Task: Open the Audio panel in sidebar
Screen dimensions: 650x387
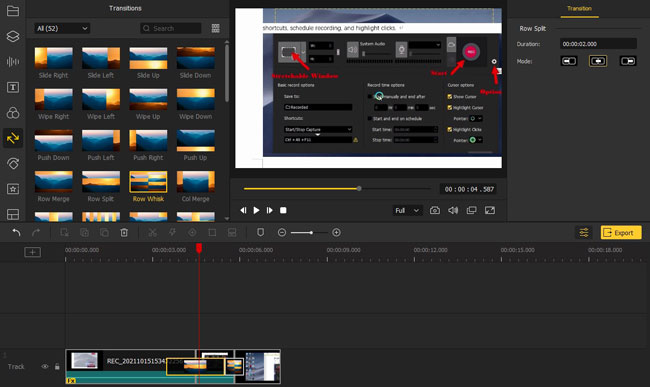Action: pyautogui.click(x=13, y=62)
